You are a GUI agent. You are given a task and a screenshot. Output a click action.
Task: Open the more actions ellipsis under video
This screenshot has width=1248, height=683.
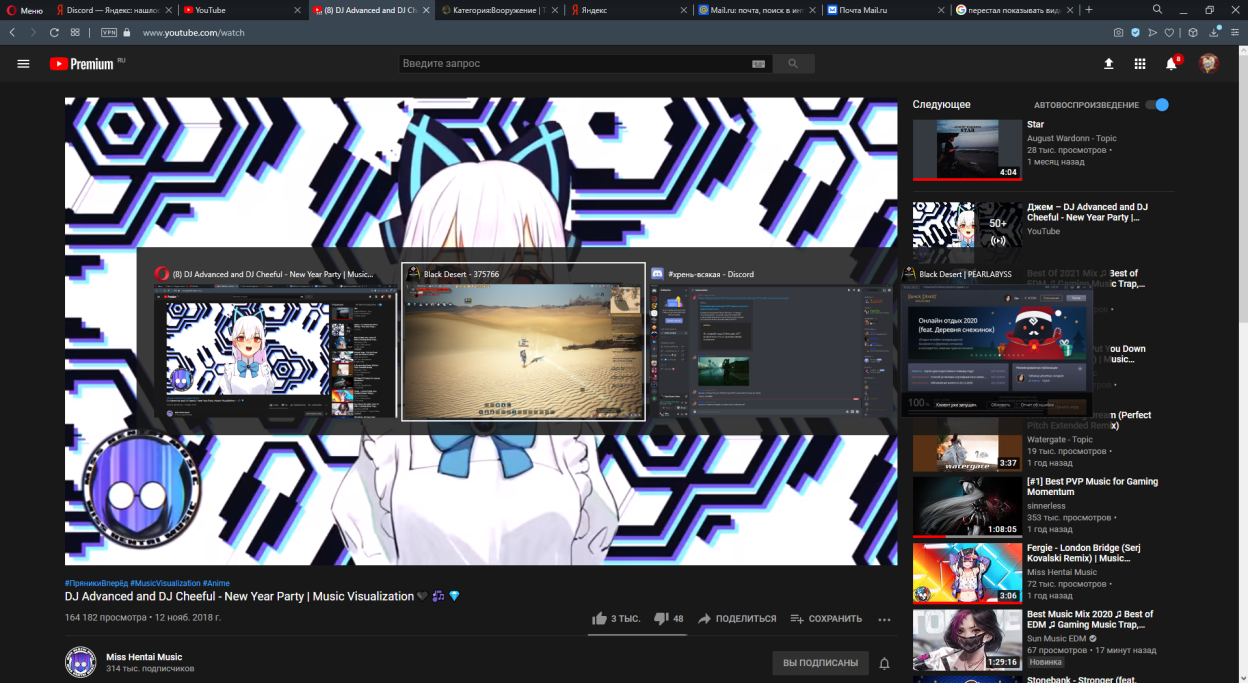[x=884, y=619]
